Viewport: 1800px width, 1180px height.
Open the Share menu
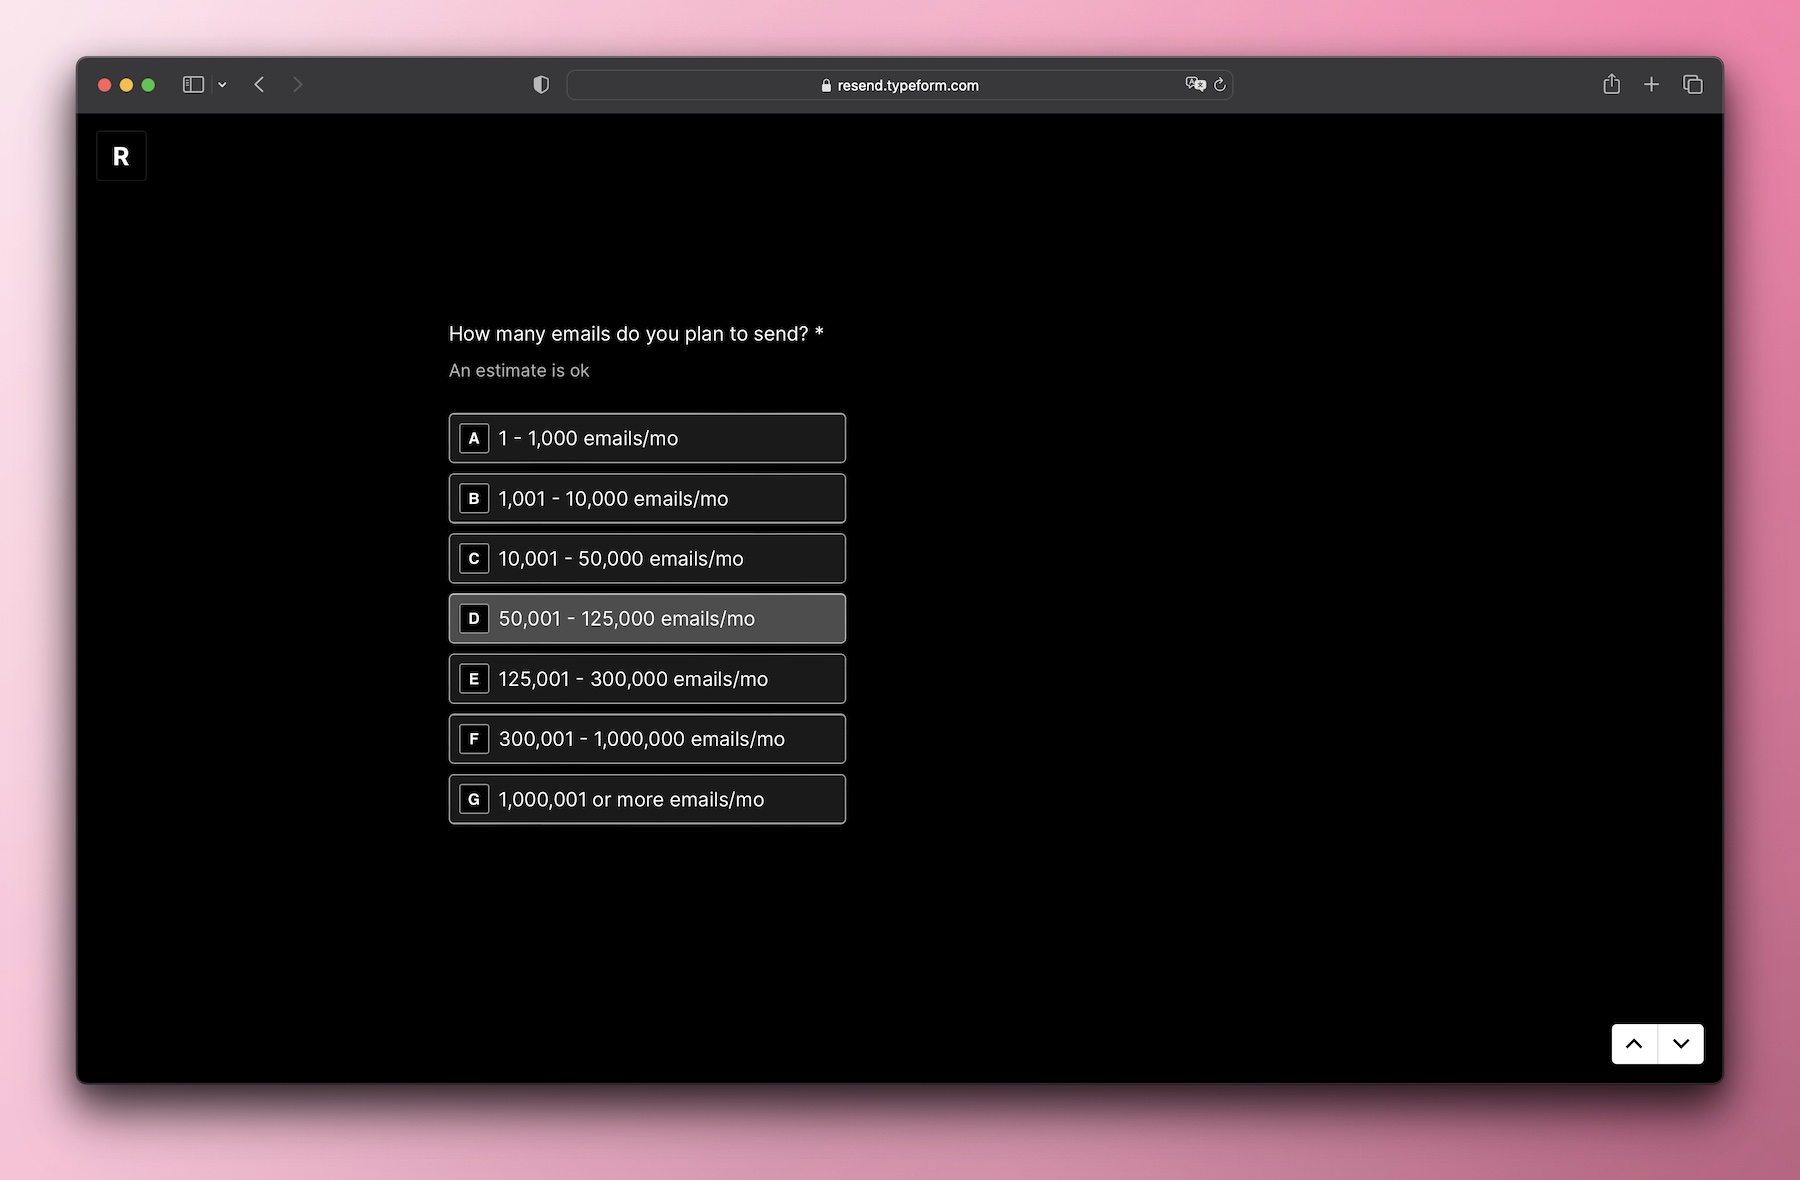pyautogui.click(x=1611, y=84)
